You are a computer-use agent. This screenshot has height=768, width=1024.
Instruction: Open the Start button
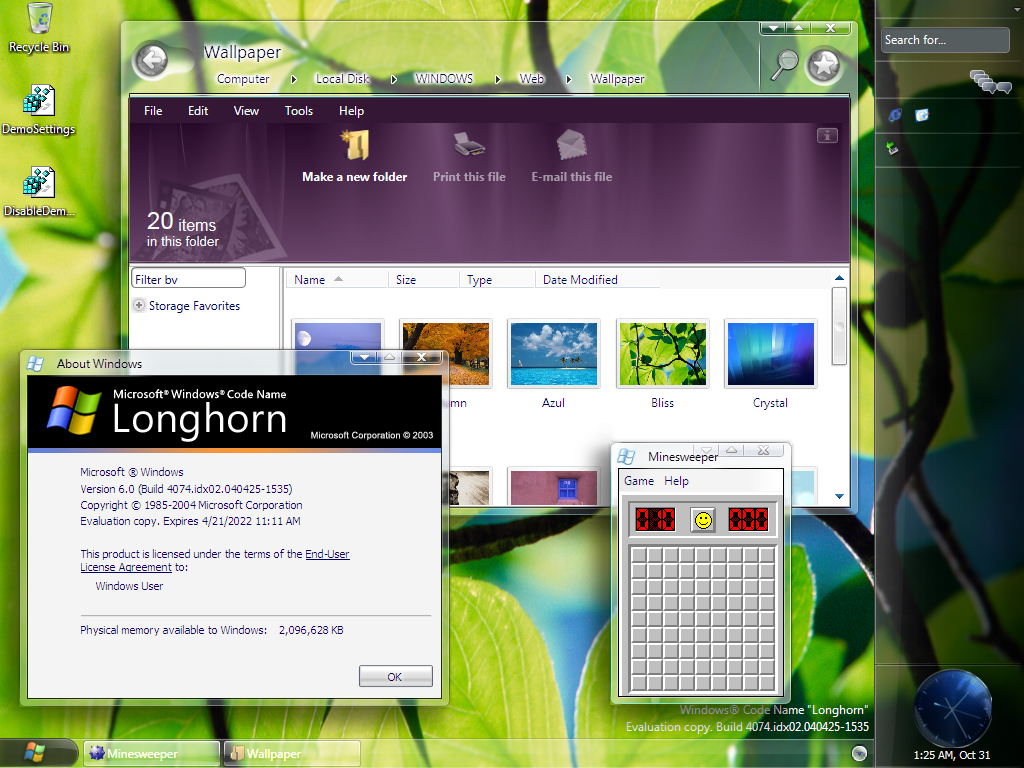pos(35,752)
